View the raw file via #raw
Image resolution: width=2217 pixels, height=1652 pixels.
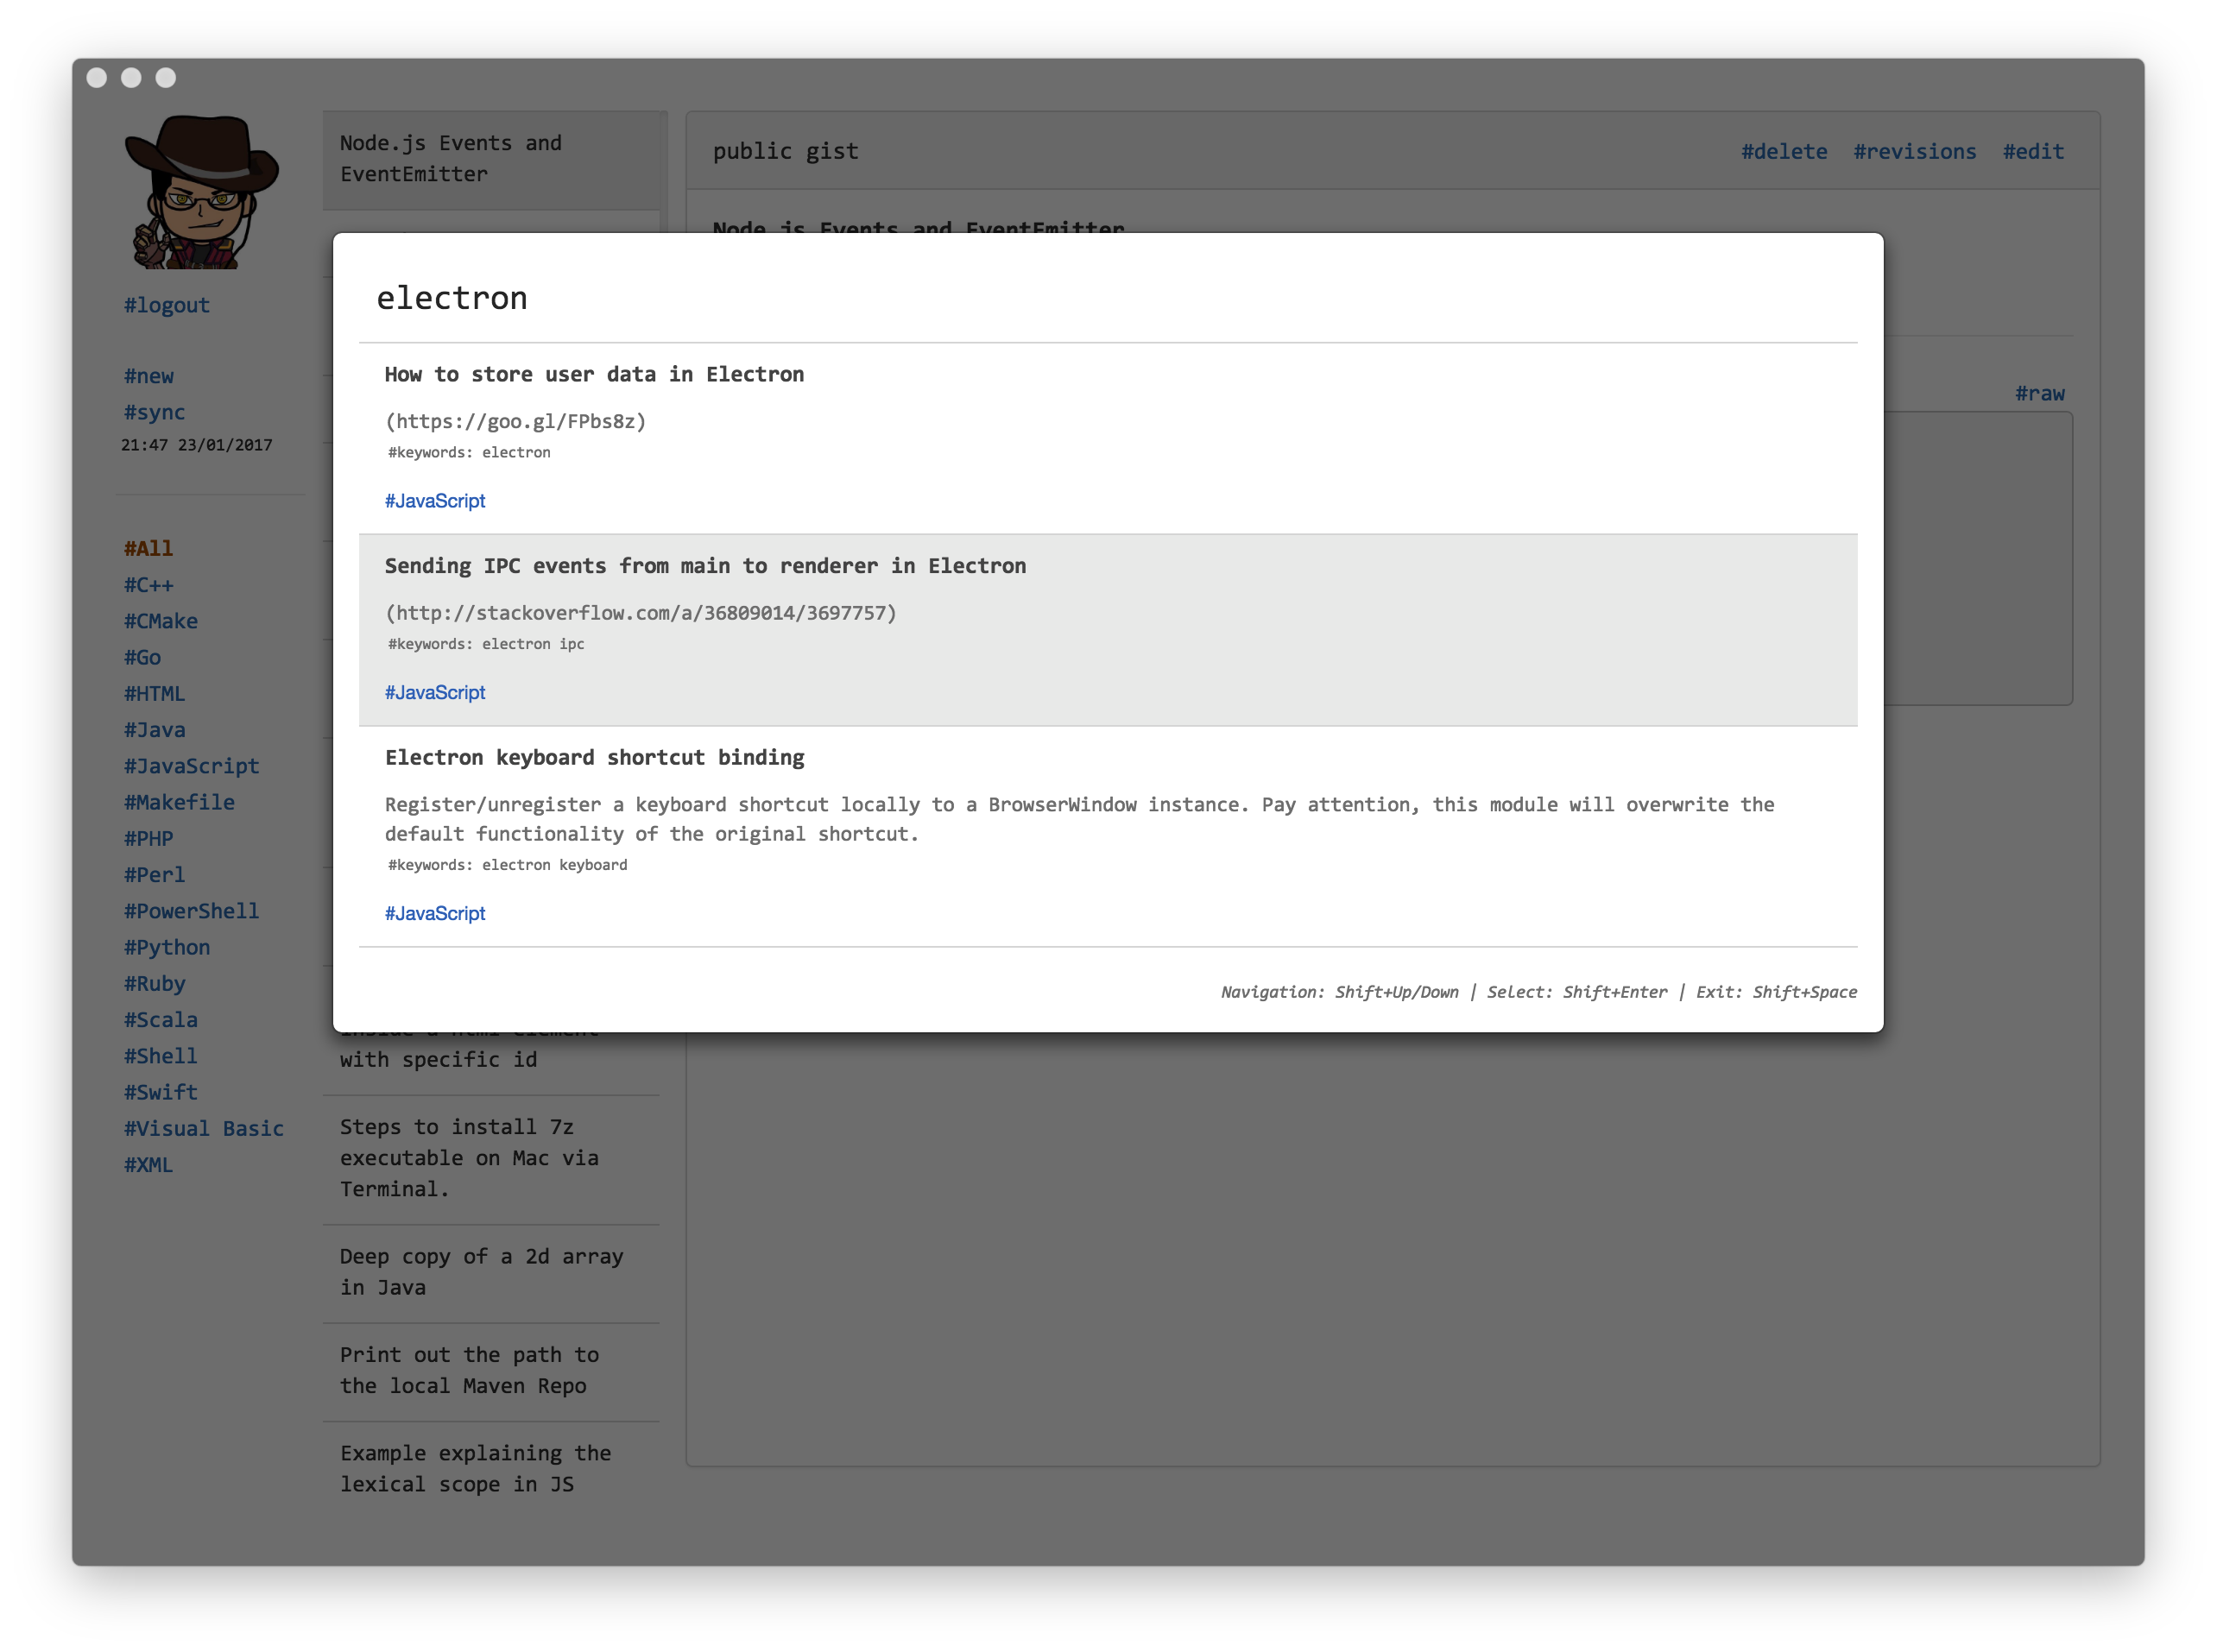tap(2039, 393)
